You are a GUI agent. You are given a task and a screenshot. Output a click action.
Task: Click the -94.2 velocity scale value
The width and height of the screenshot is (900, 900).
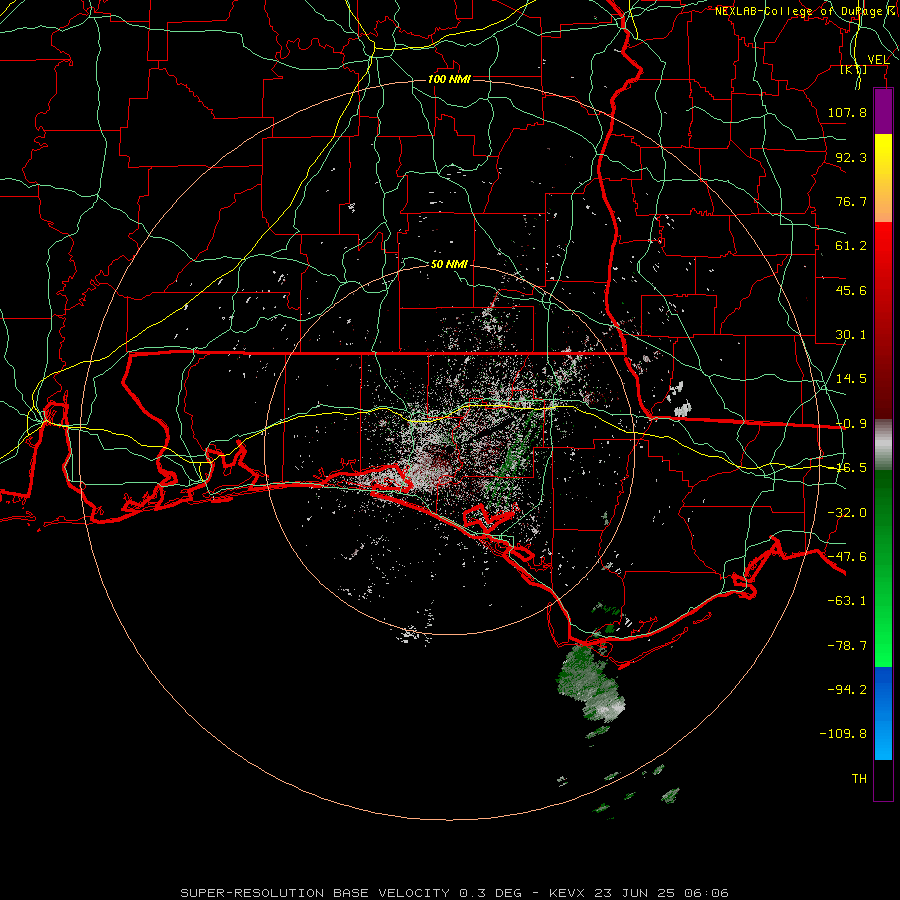[x=847, y=690]
